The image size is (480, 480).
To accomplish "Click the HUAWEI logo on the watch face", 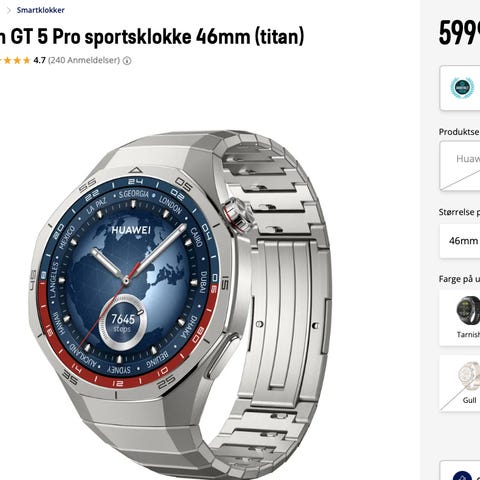I will pyautogui.click(x=131, y=230).
